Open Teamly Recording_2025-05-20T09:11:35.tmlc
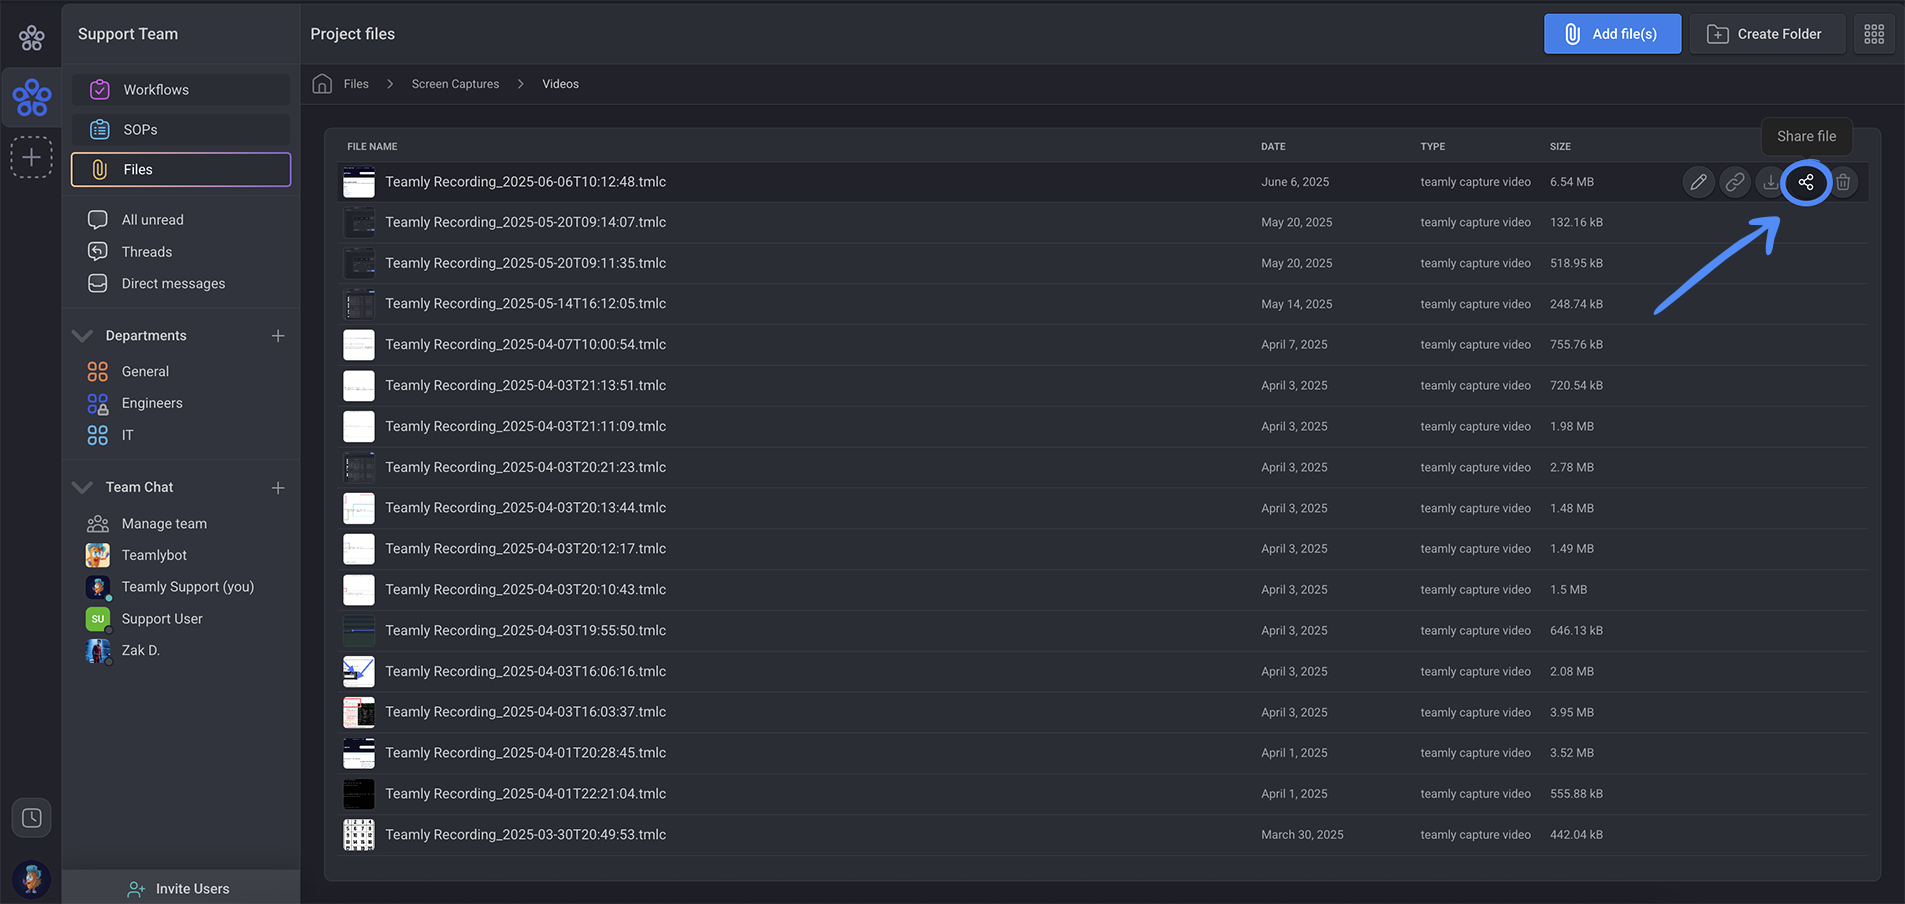This screenshot has height=904, width=1905. coord(526,263)
